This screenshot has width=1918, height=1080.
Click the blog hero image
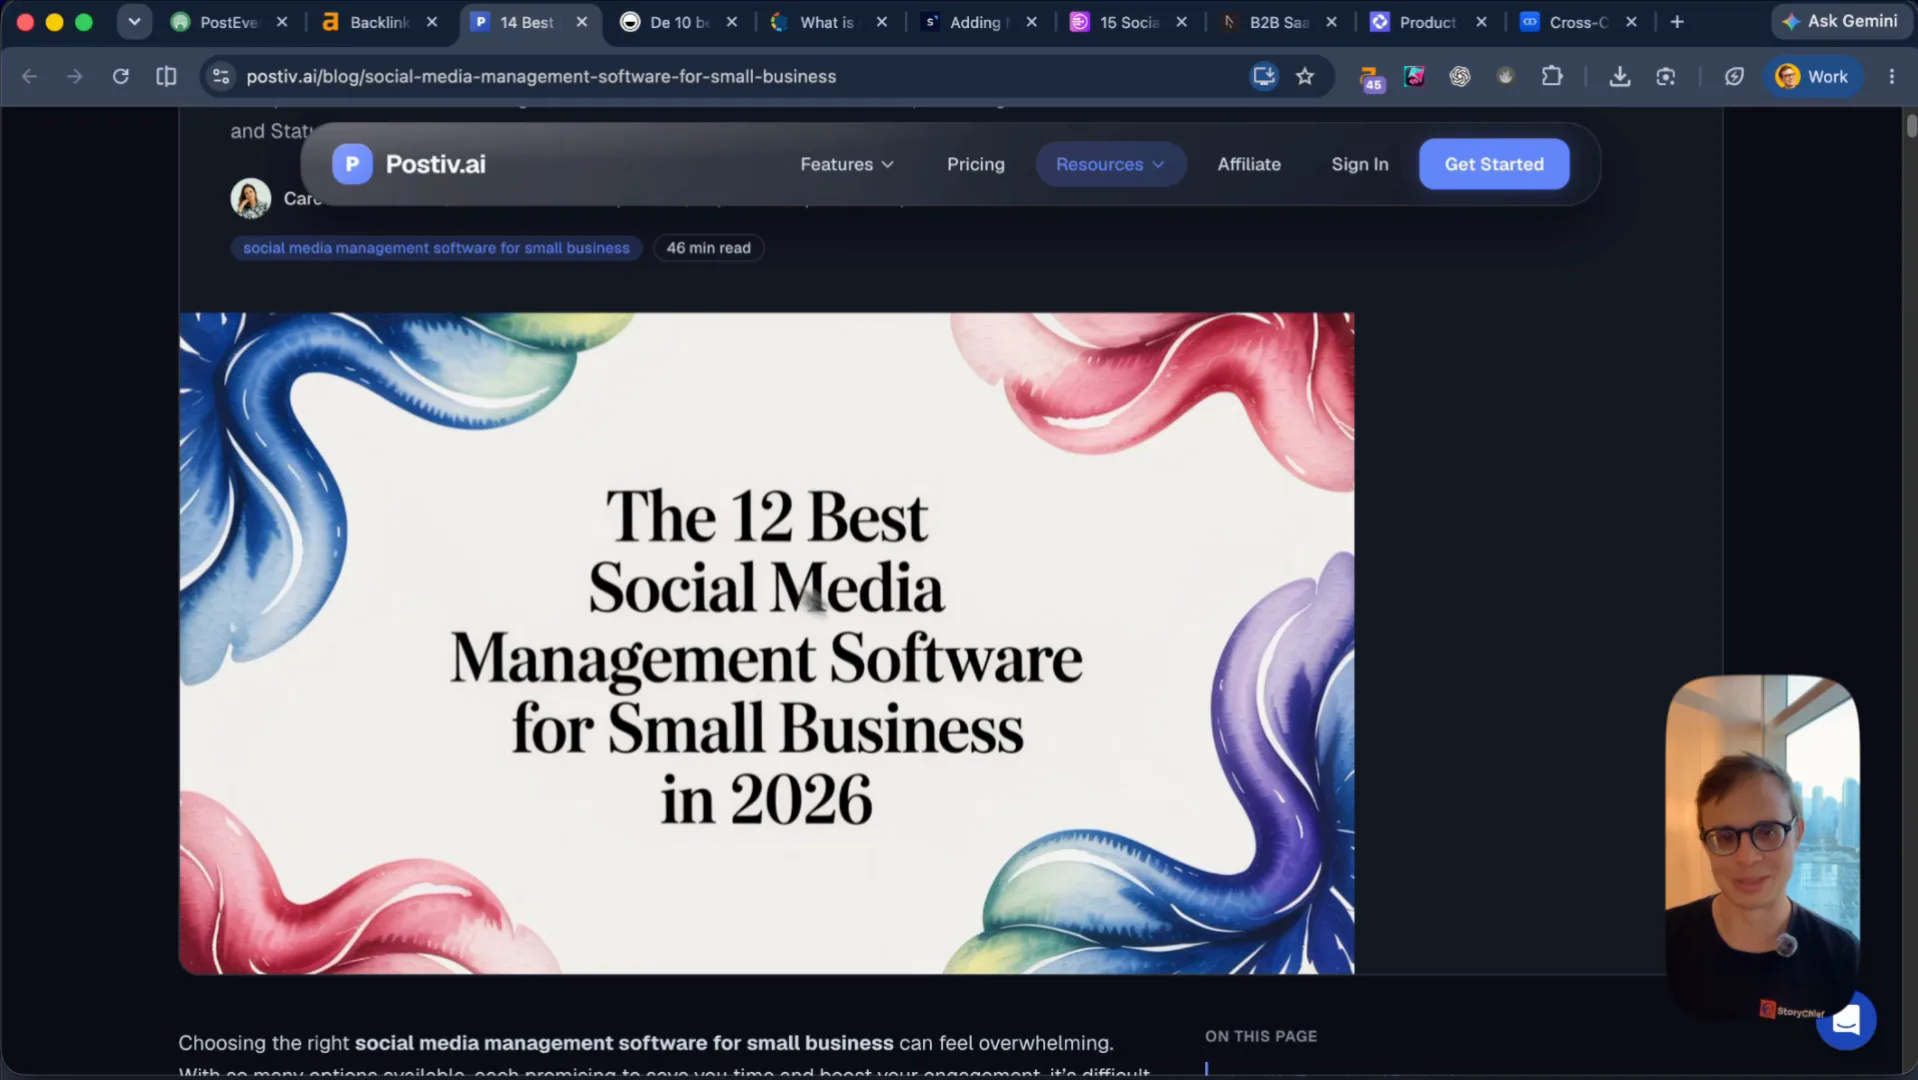point(766,643)
